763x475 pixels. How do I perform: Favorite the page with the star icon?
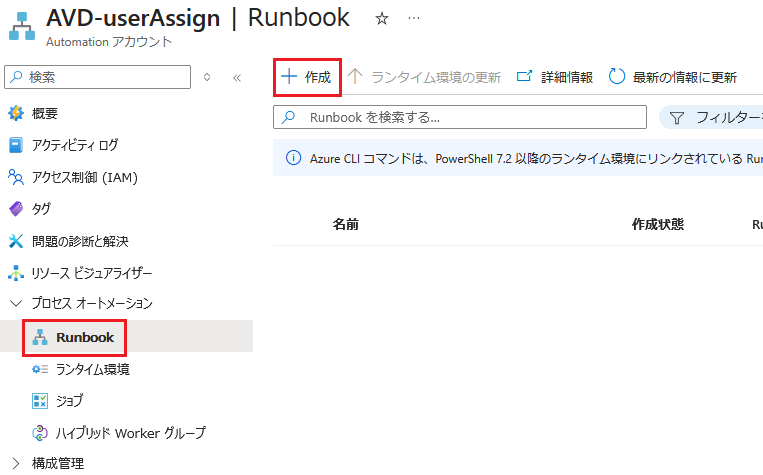(381, 19)
